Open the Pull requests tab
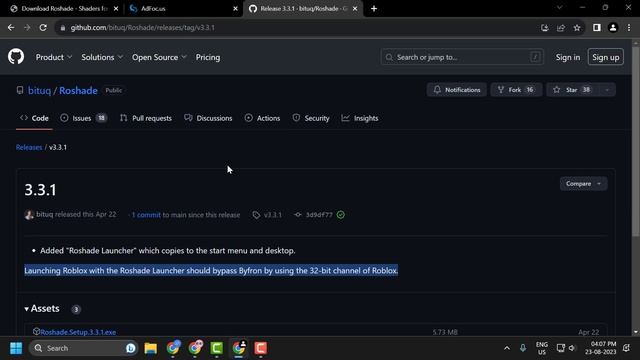 click(x=146, y=118)
